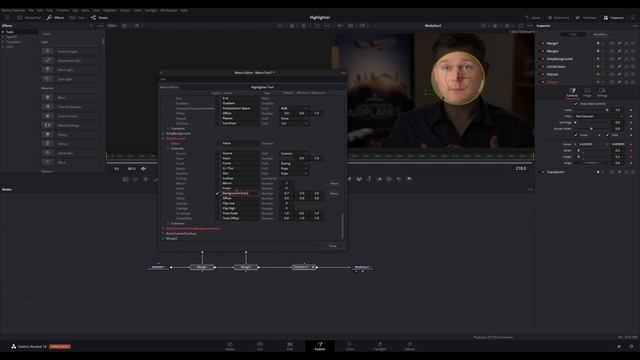Add the Stereo Mix material icon
The image size is (640, 360).
point(47,153)
